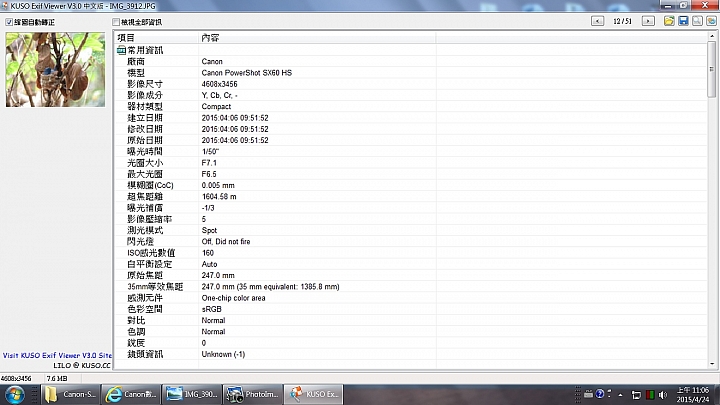Viewport: 720px width, 405px height.
Task: Click the 12 / 51 image counter
Action: [x=622, y=21]
